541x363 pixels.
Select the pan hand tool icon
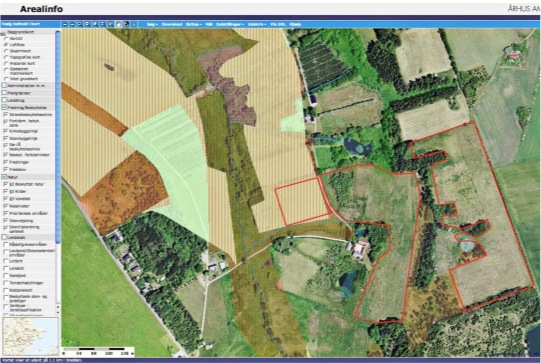[118, 24]
